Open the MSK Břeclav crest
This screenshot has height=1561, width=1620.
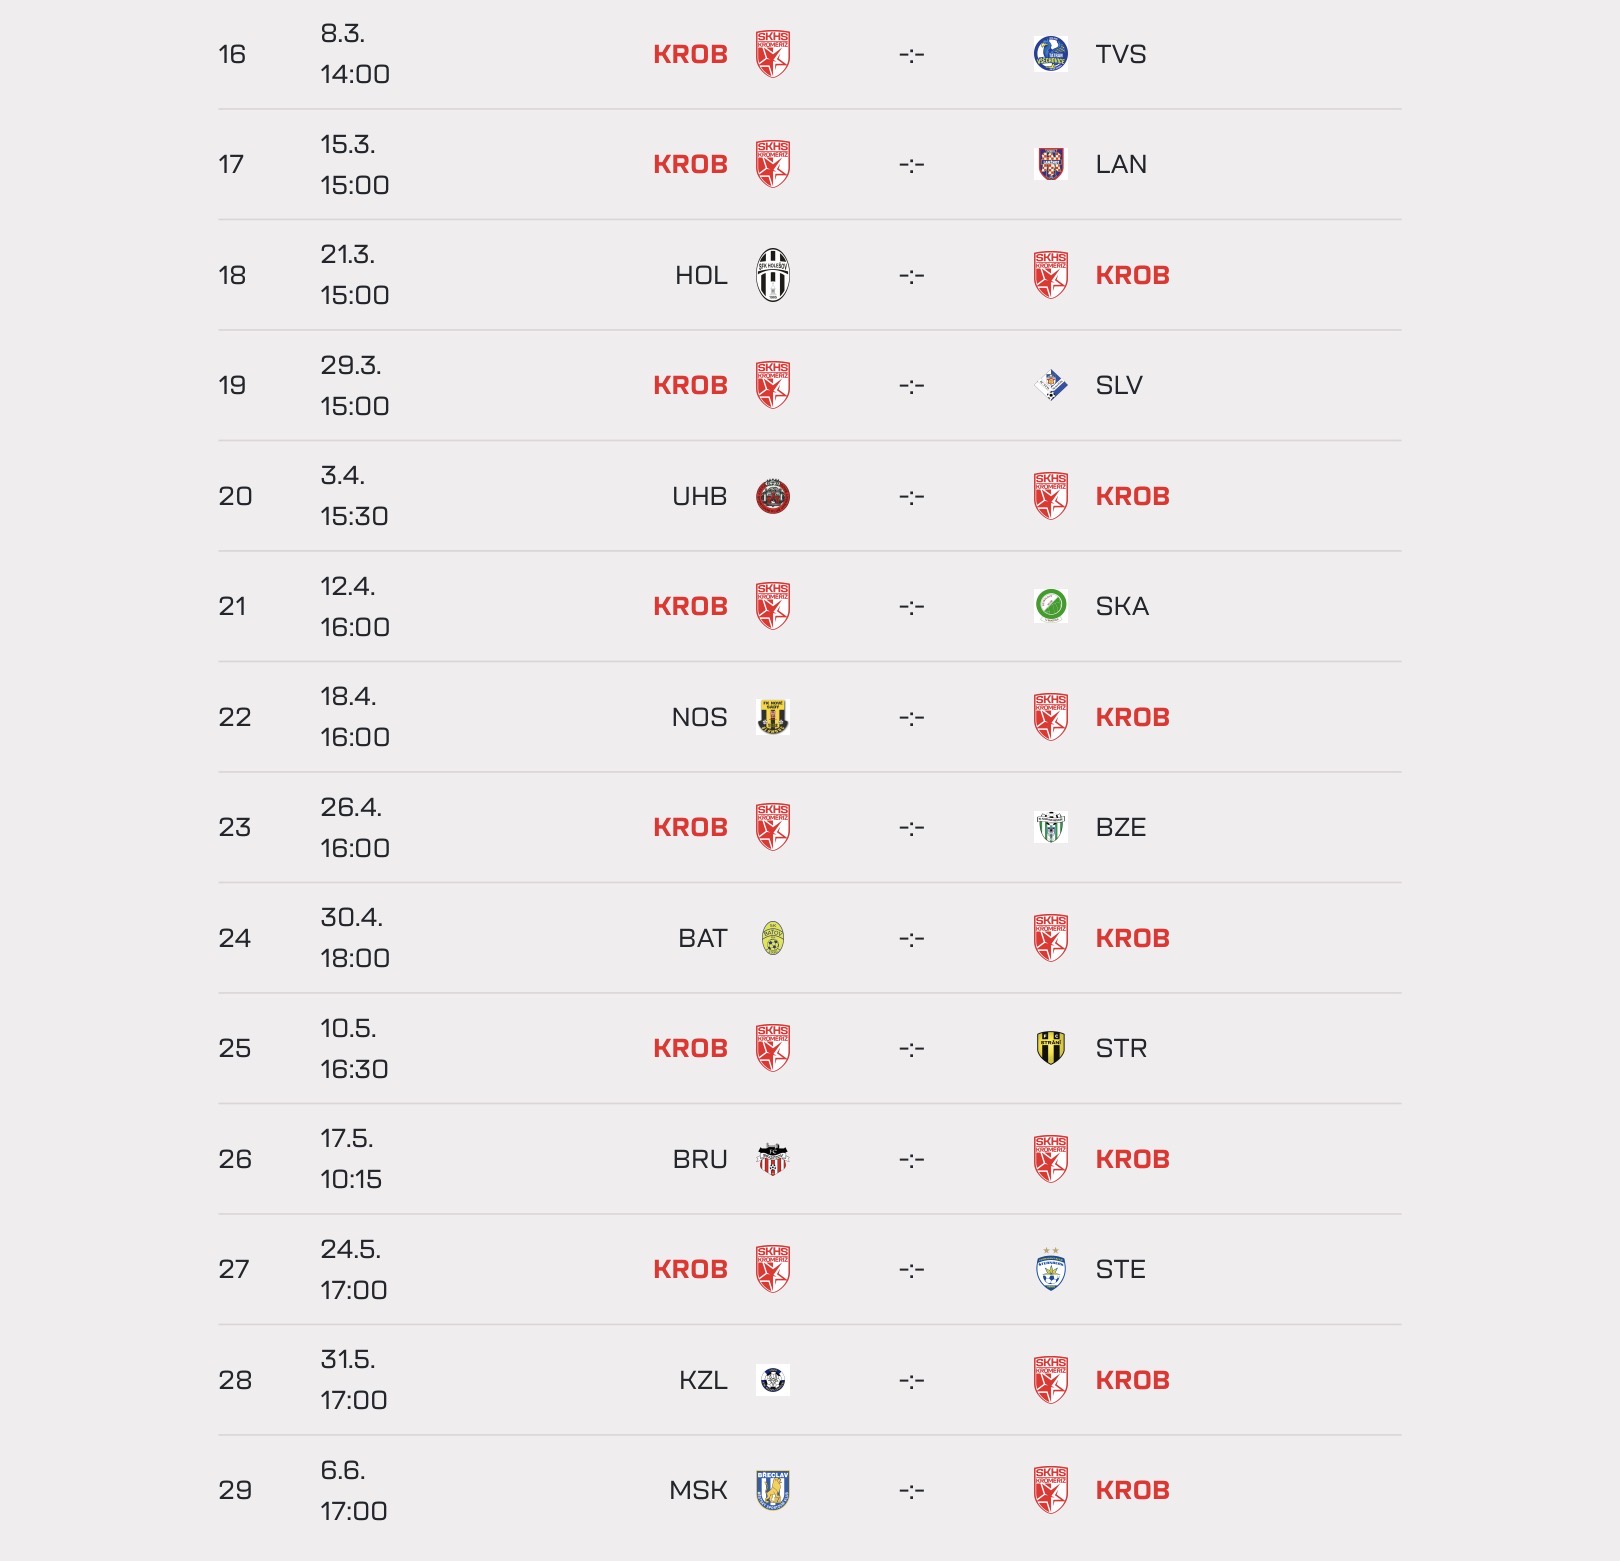[x=772, y=1490]
